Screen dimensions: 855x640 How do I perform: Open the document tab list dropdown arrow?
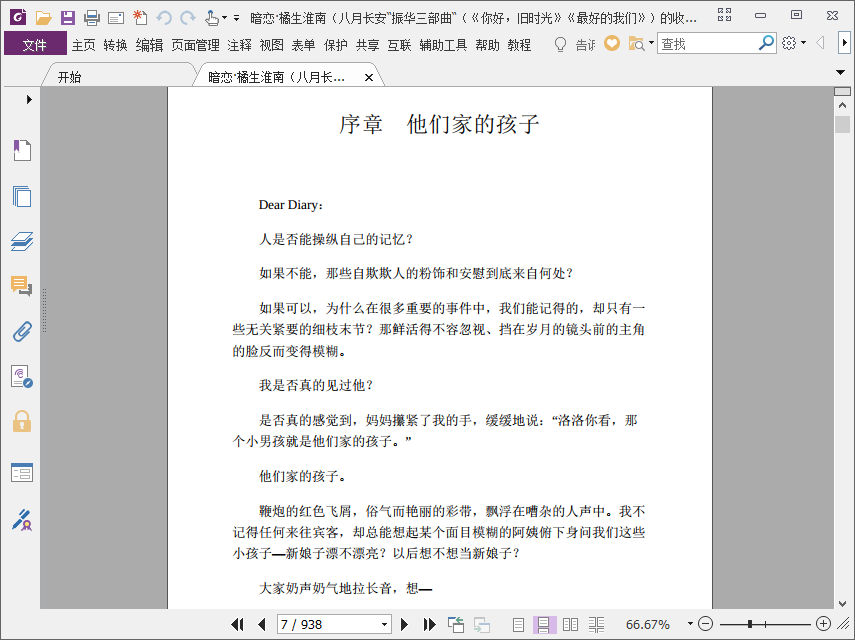840,72
